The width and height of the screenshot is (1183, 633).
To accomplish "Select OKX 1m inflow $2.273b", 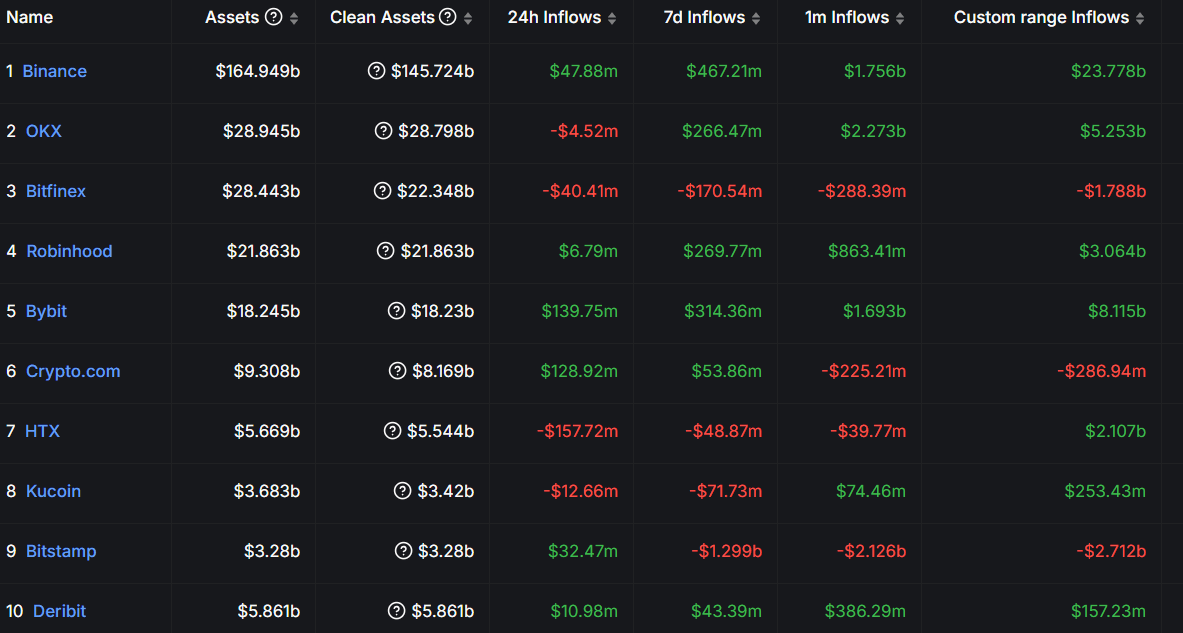I will coord(874,131).
